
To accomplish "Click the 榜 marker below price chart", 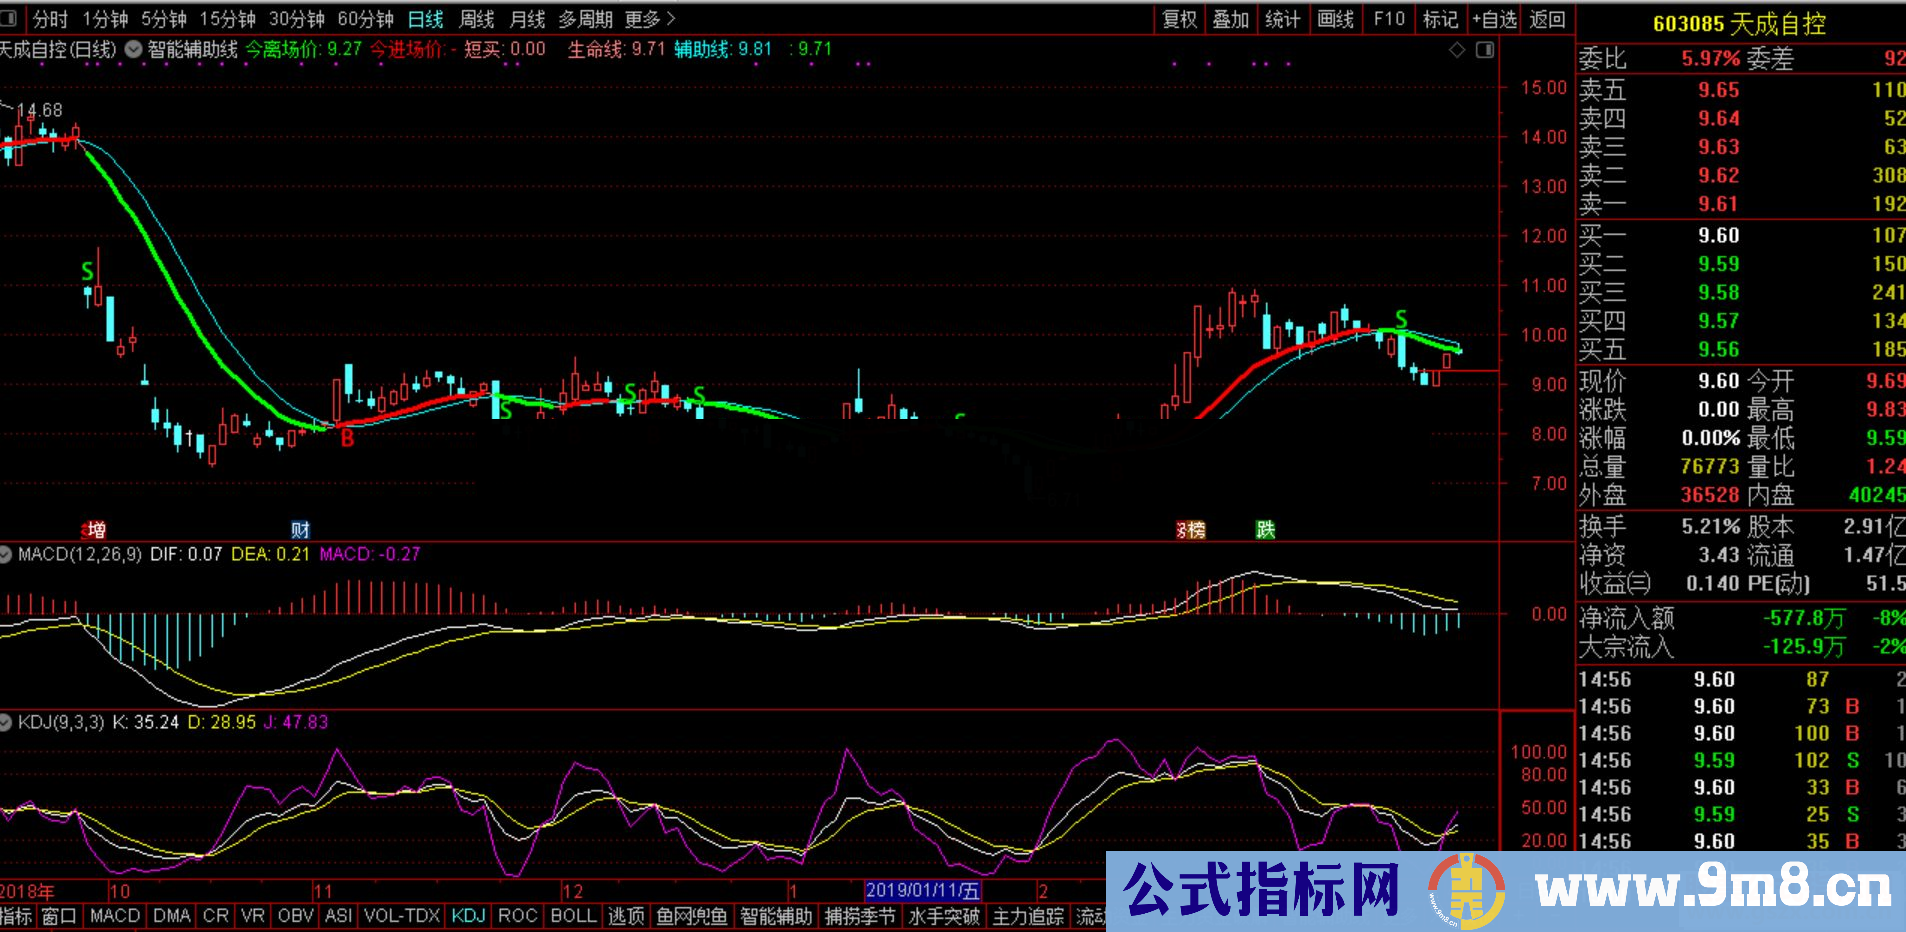I will (x=1191, y=530).
